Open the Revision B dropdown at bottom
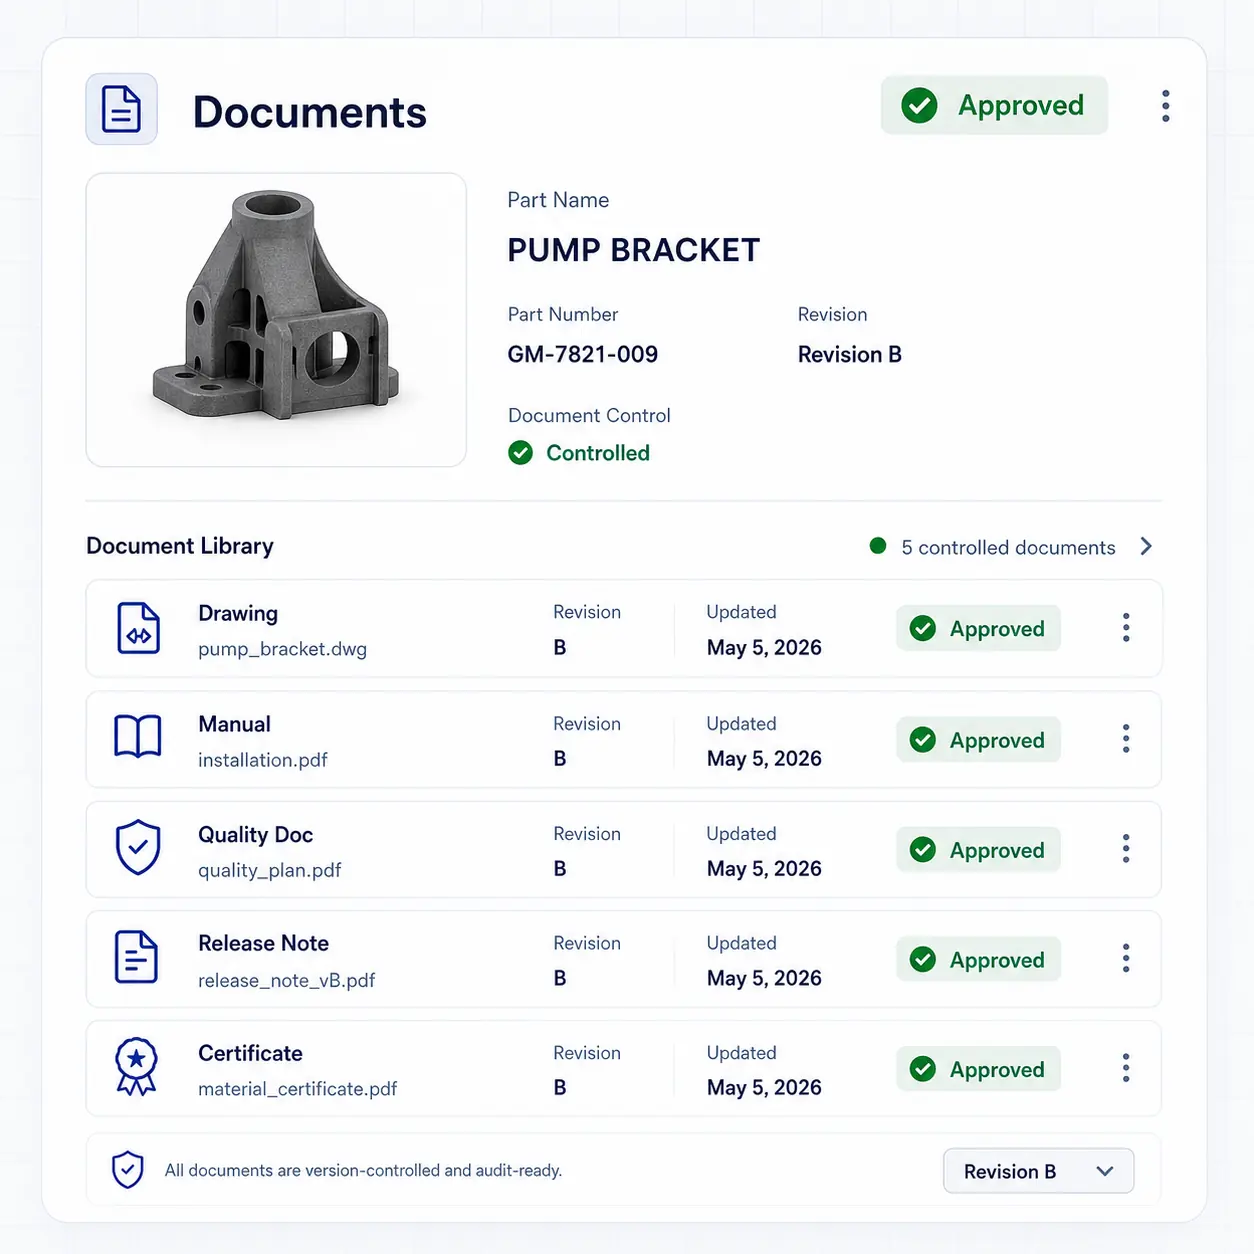1254x1254 pixels. [x=1038, y=1171]
